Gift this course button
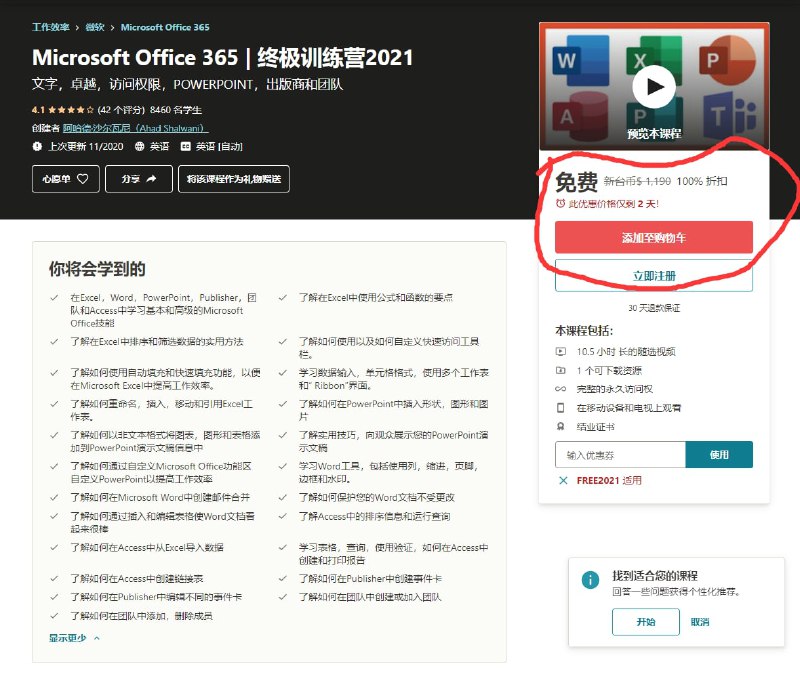Viewport: 800px width, 685px height. point(234,179)
